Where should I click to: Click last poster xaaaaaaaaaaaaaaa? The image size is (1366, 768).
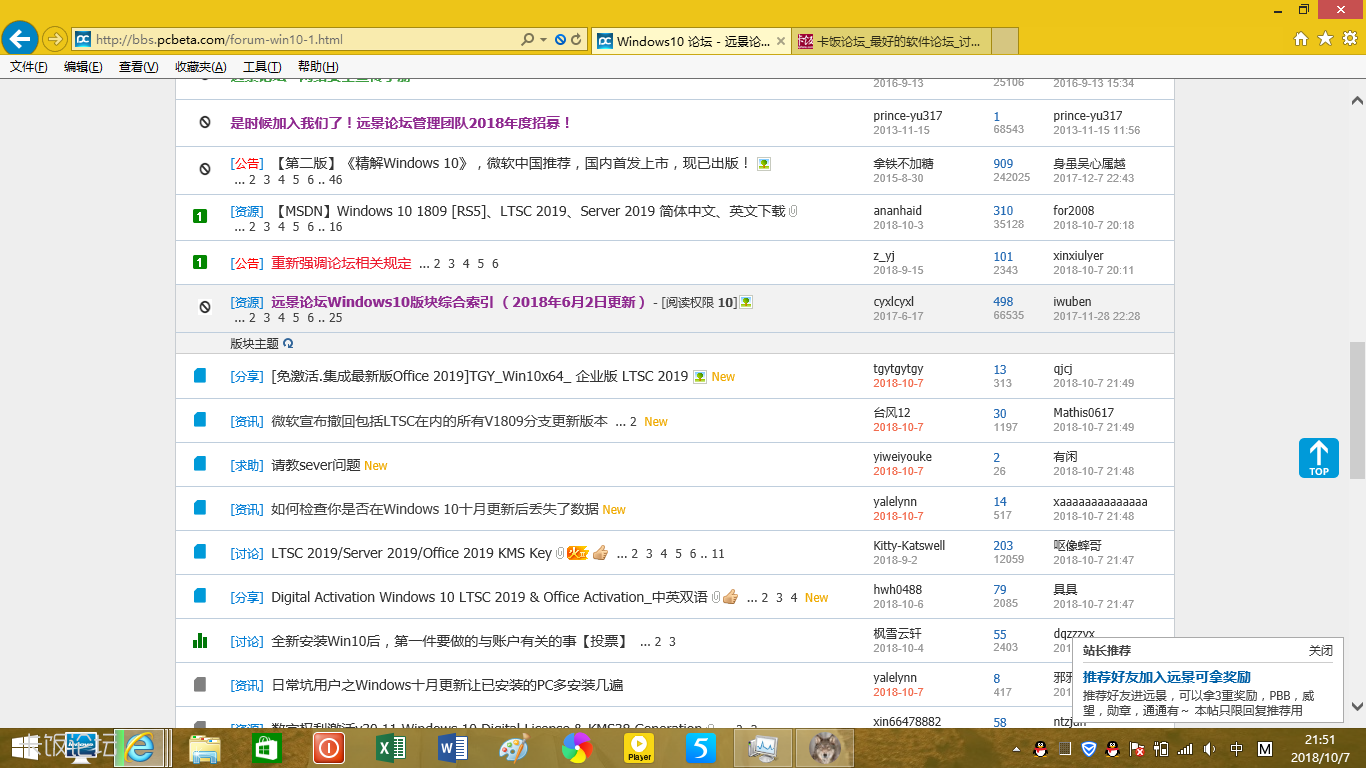(1100, 502)
